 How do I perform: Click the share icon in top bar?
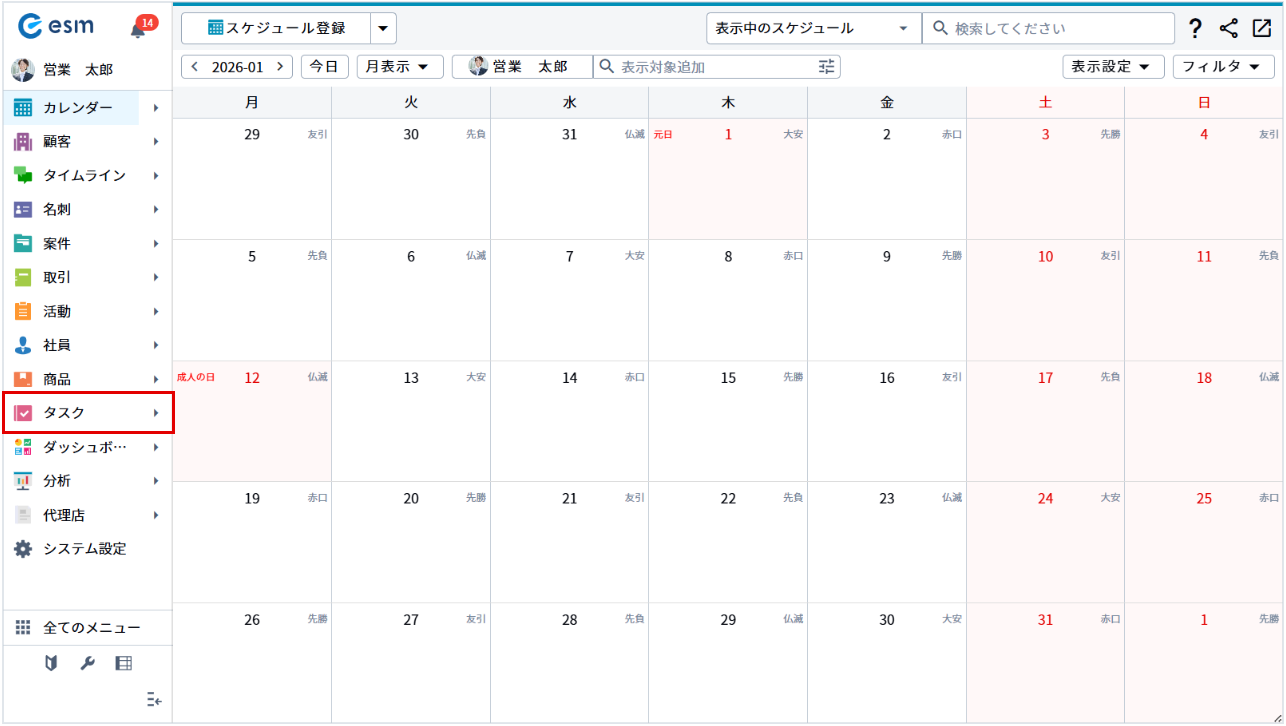[x=1229, y=29]
